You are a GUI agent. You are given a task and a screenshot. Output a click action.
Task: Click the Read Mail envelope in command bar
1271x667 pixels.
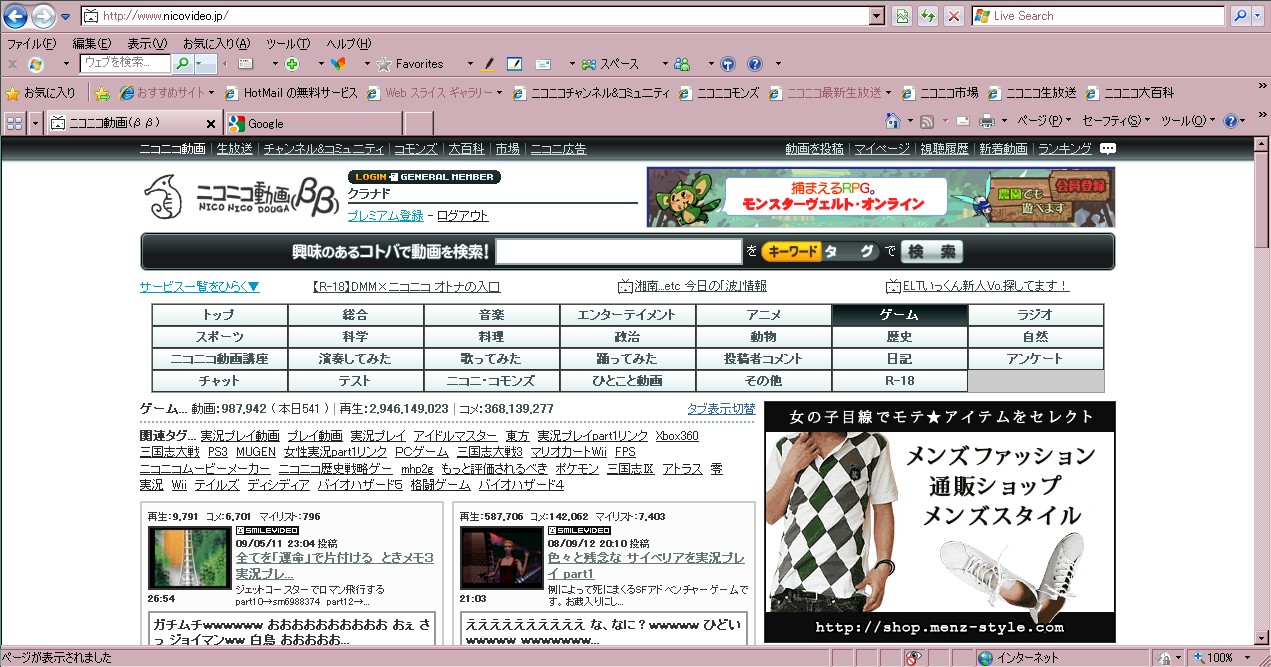click(x=962, y=121)
